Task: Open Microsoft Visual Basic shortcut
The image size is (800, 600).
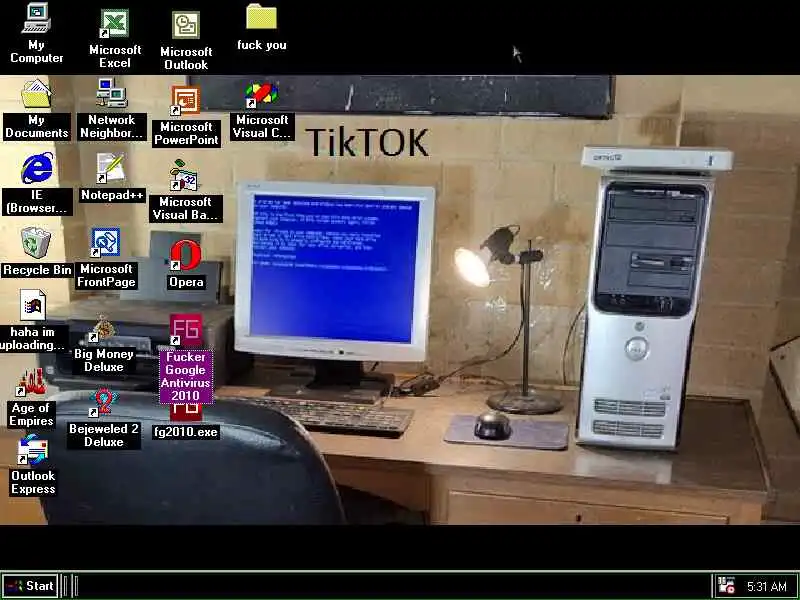Action: 184,176
